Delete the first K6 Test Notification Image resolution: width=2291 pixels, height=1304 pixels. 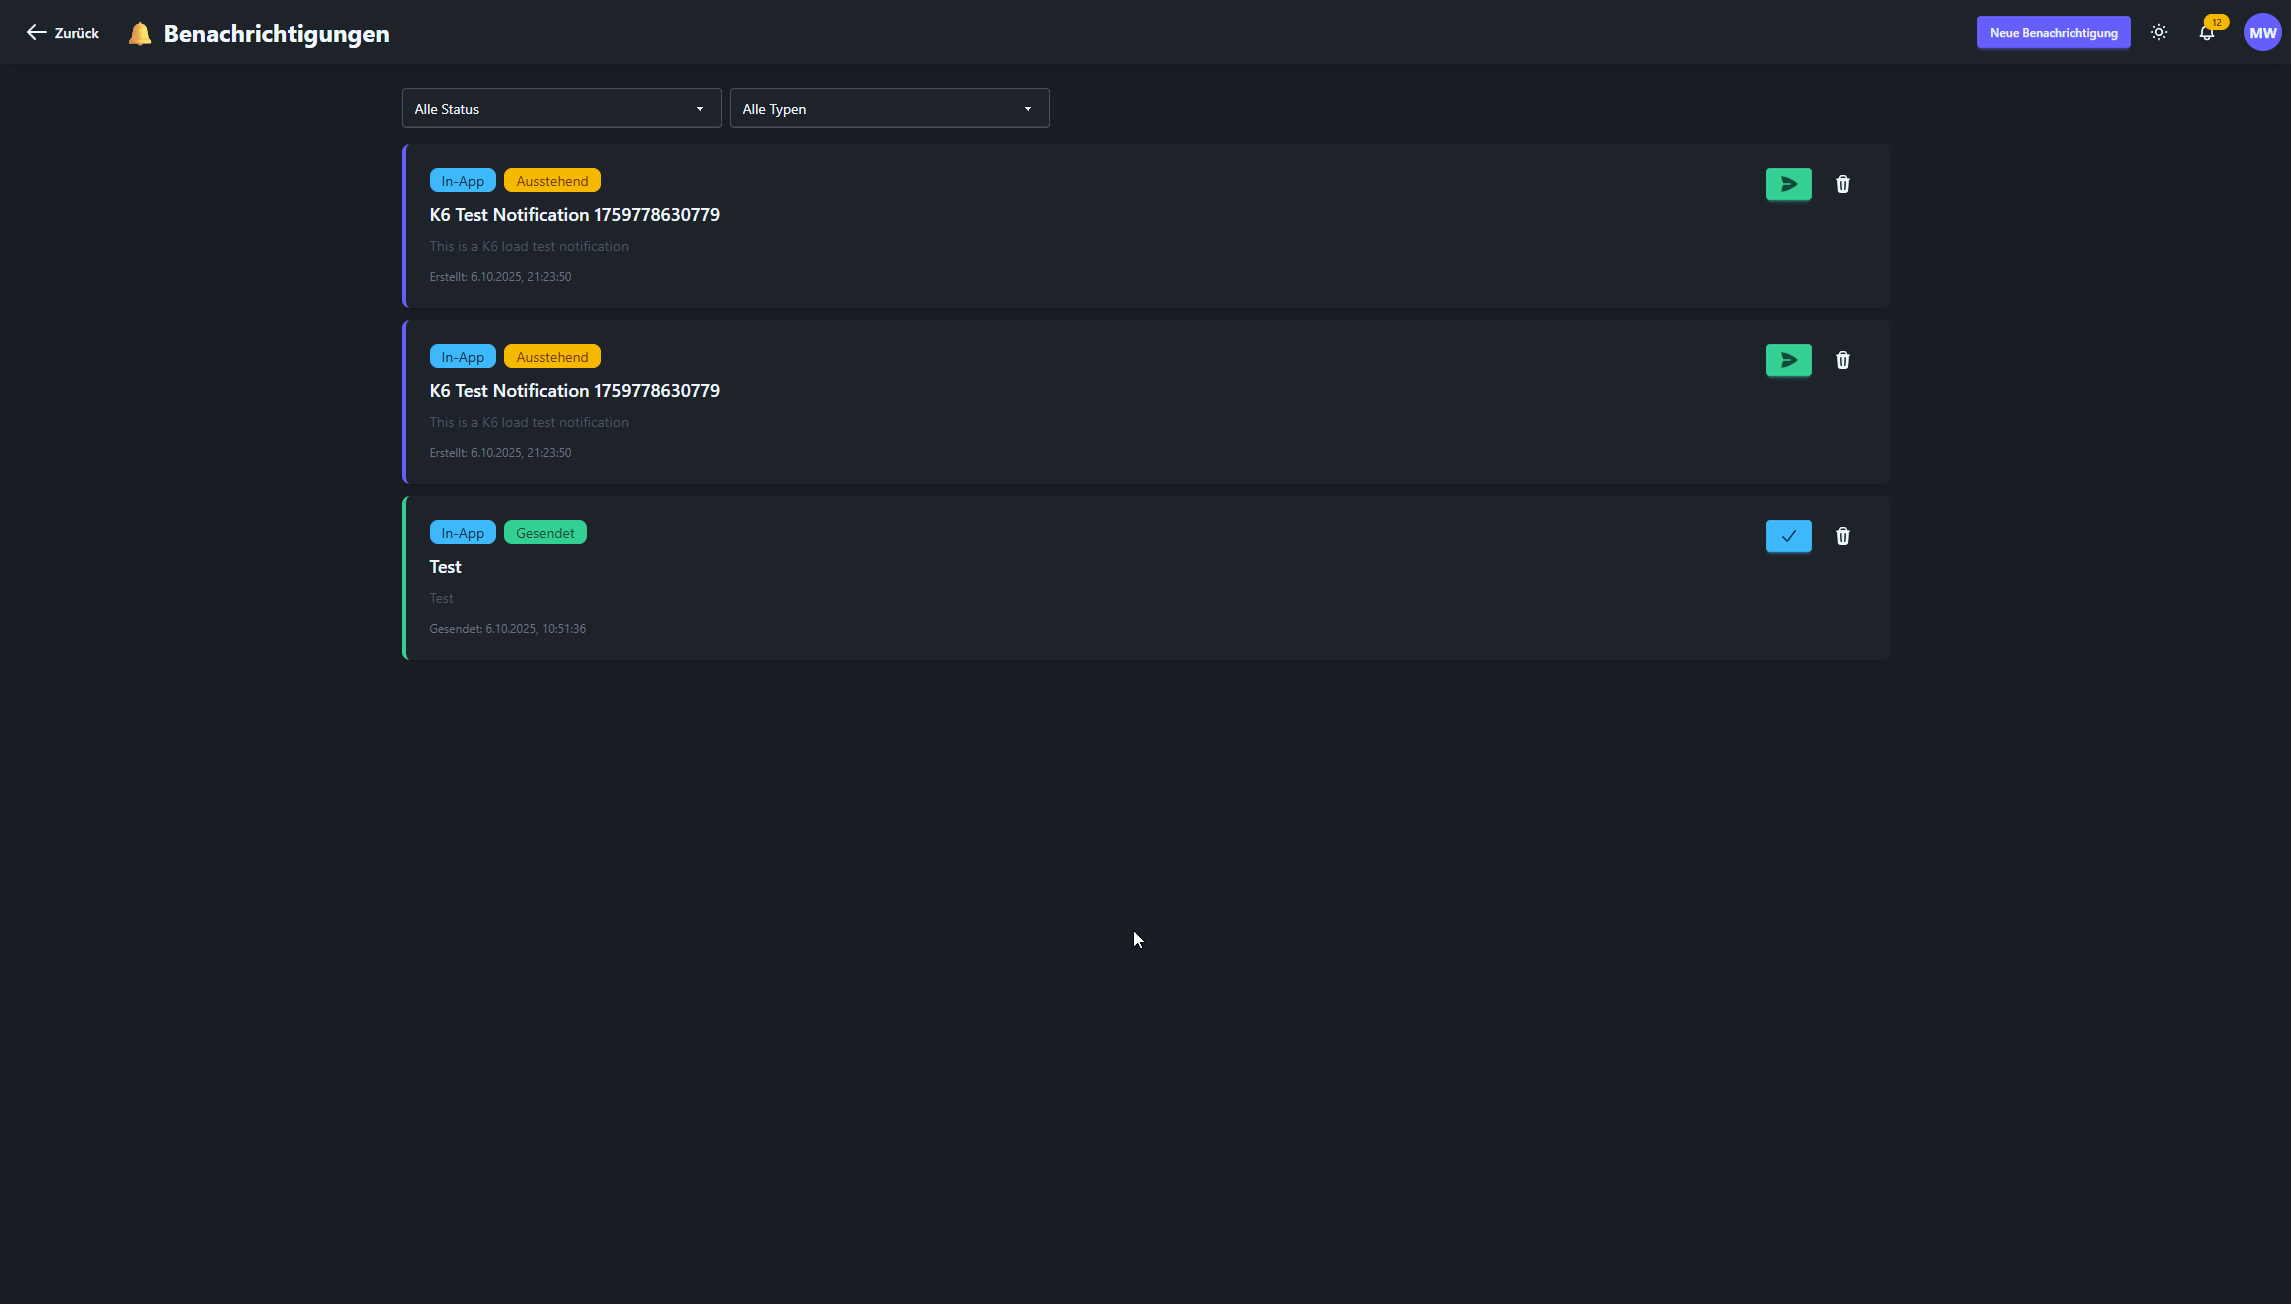tap(1842, 184)
